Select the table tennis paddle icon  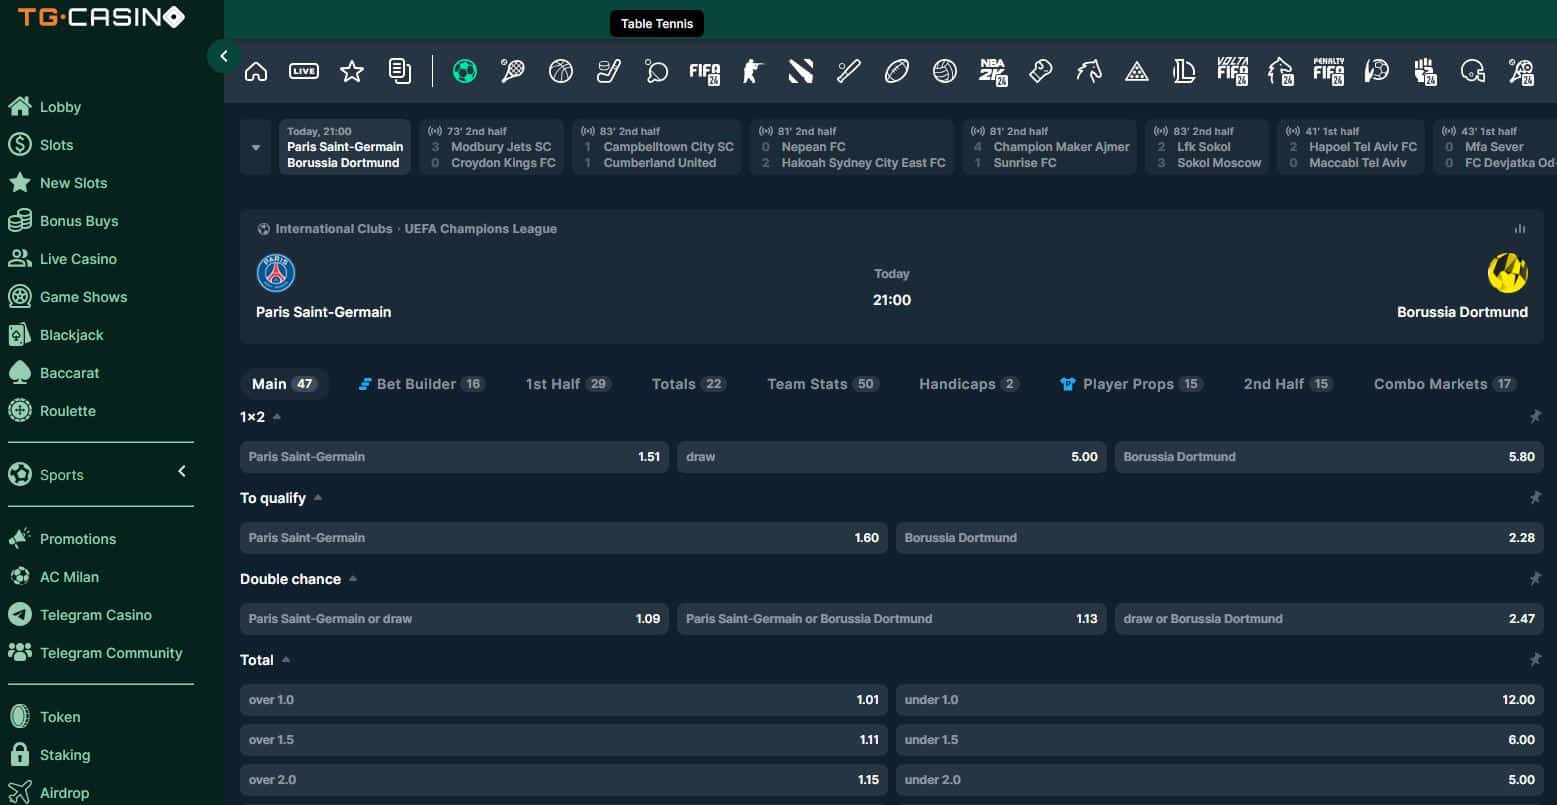tap(657, 71)
